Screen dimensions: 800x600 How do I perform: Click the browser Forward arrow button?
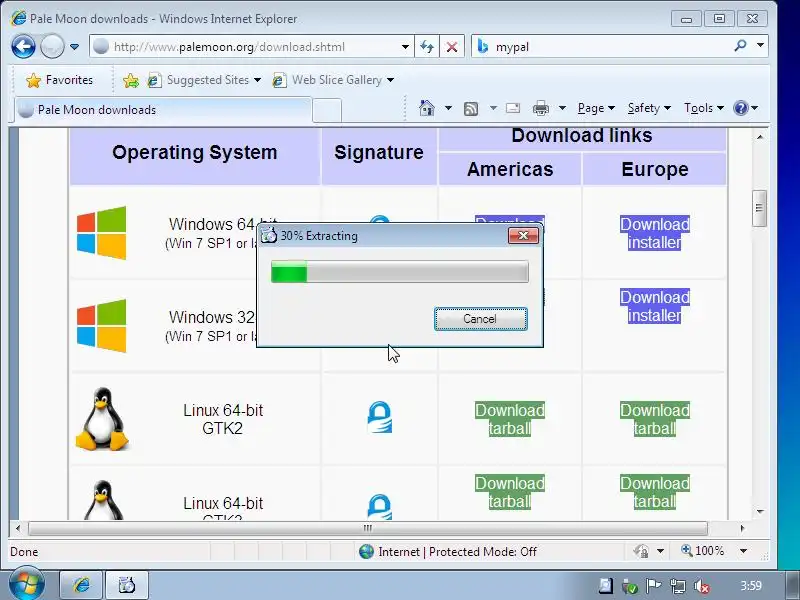(x=52, y=47)
